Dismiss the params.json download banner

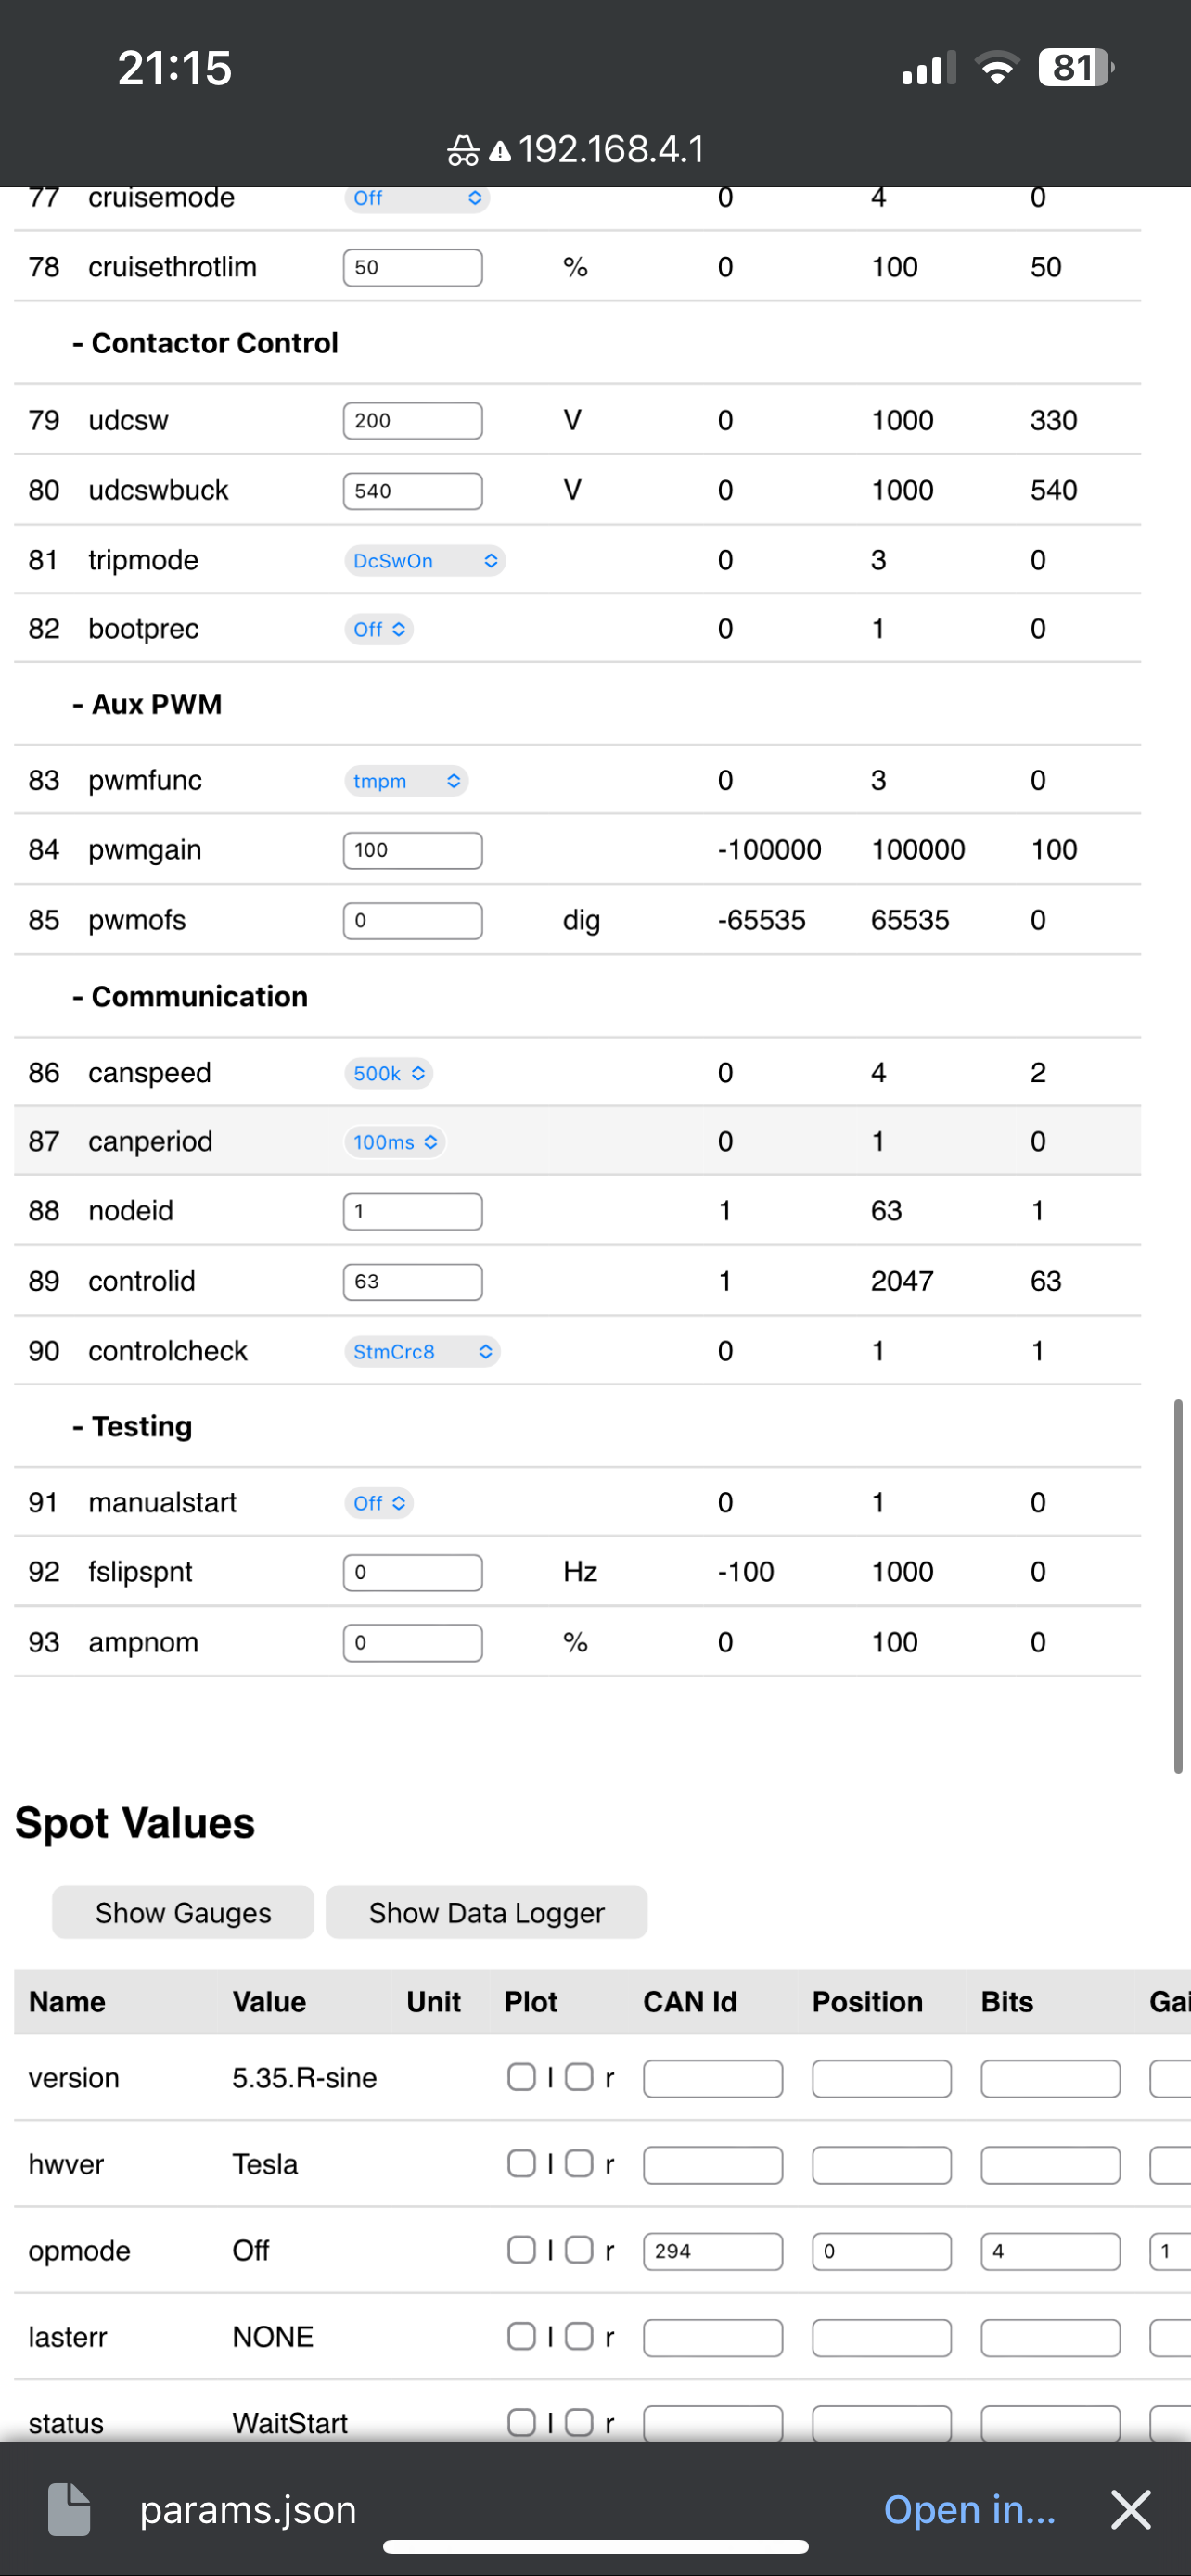[x=1131, y=2509]
